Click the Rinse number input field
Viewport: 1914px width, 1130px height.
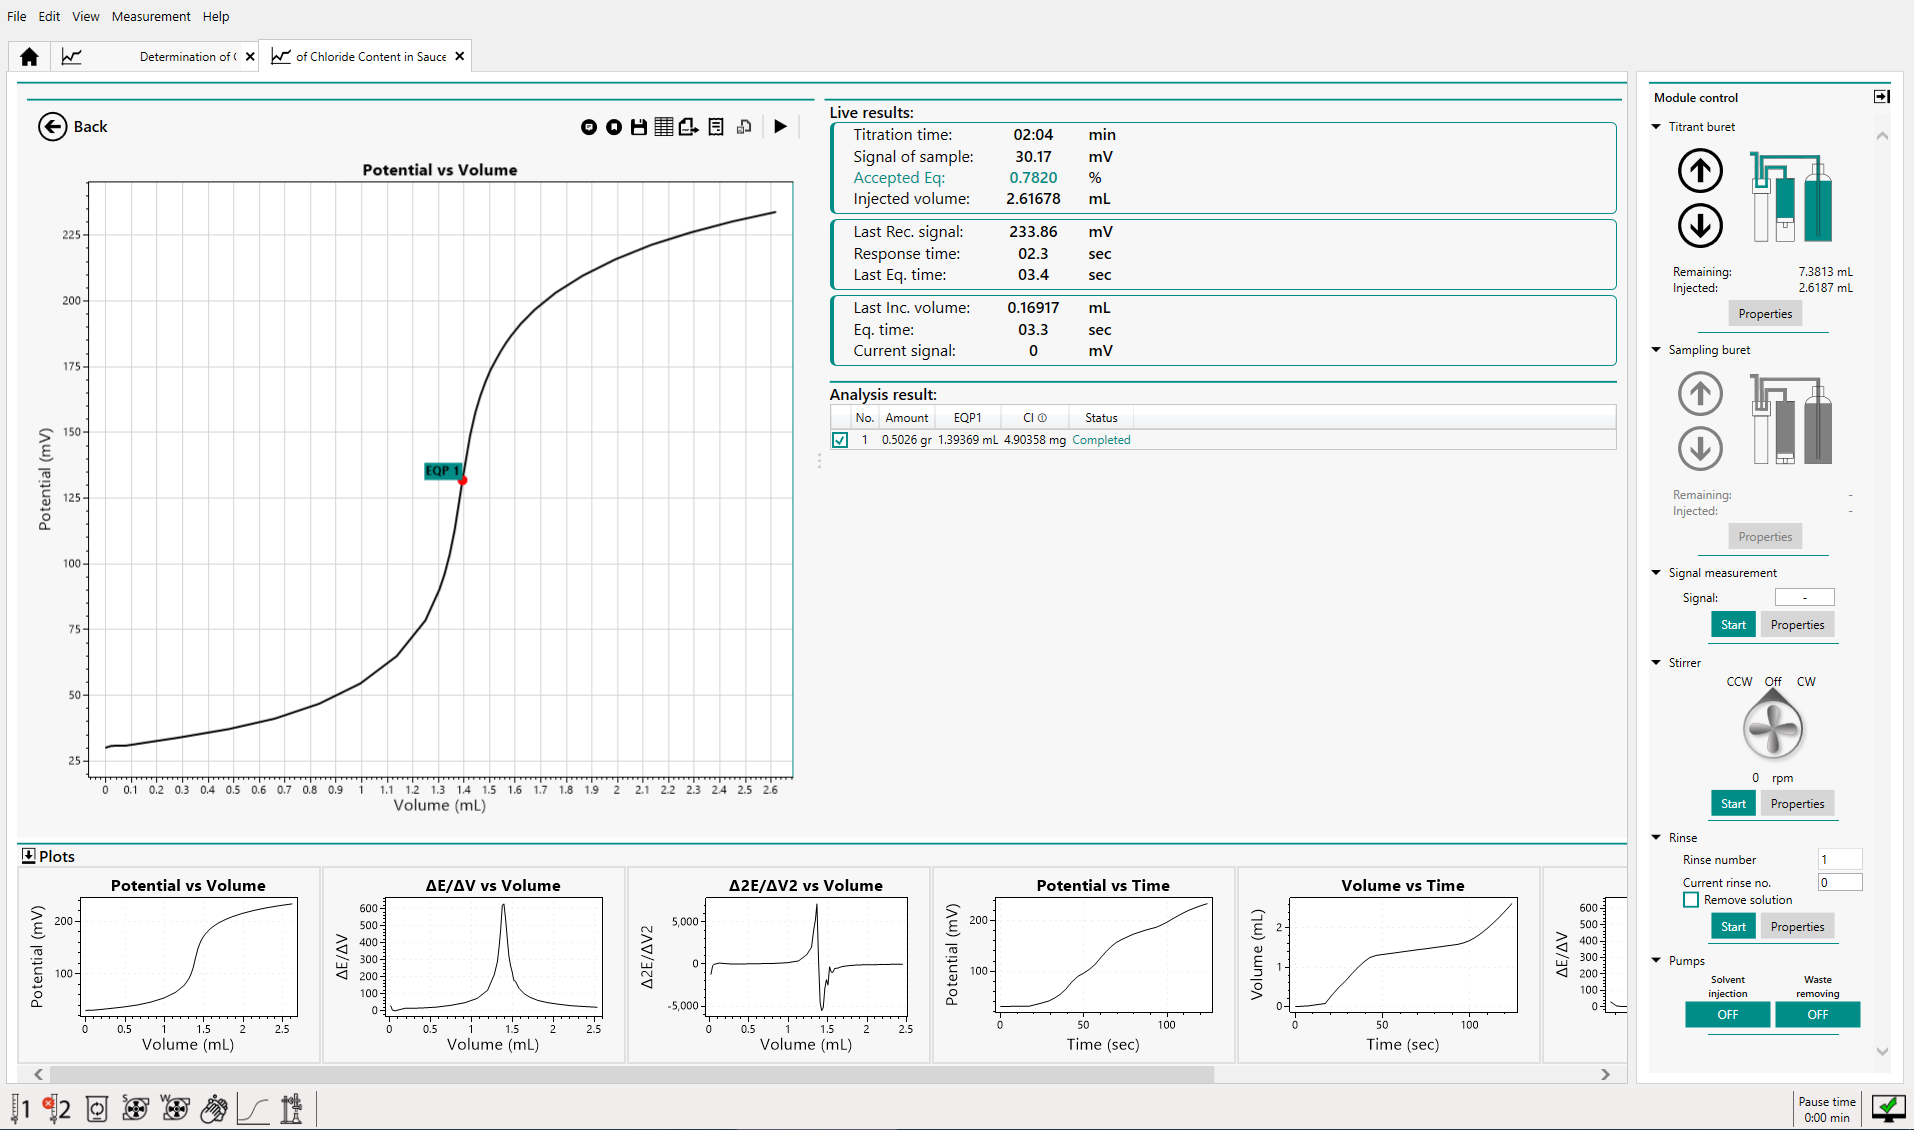click(x=1838, y=860)
